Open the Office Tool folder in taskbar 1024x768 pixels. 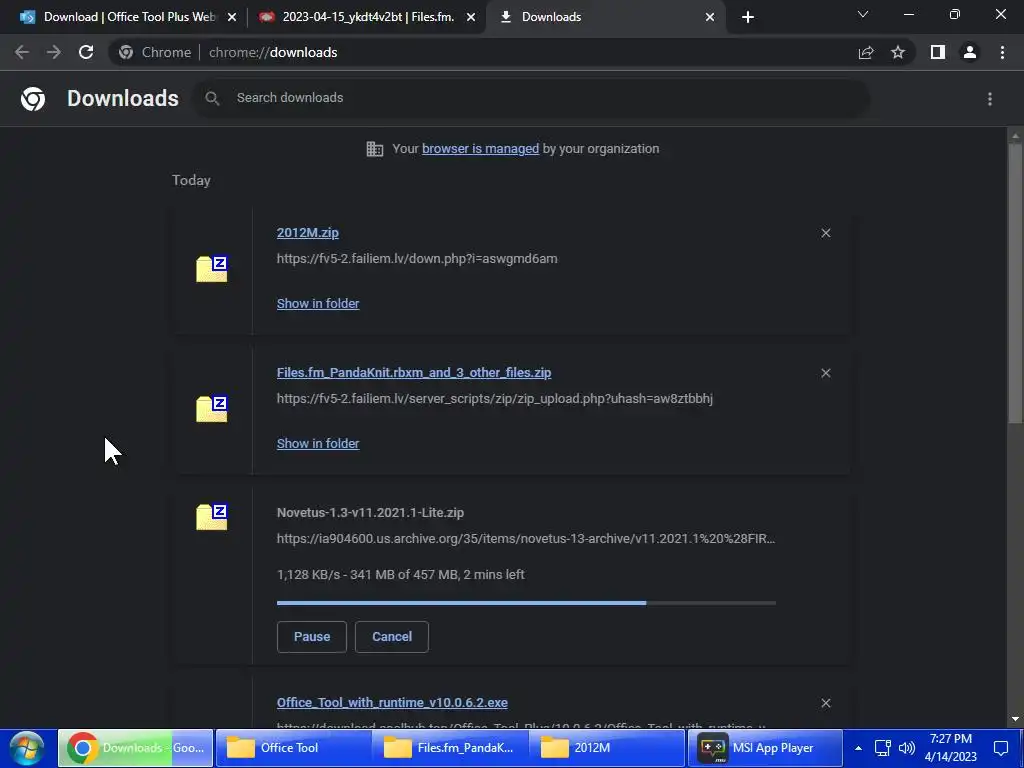point(293,748)
